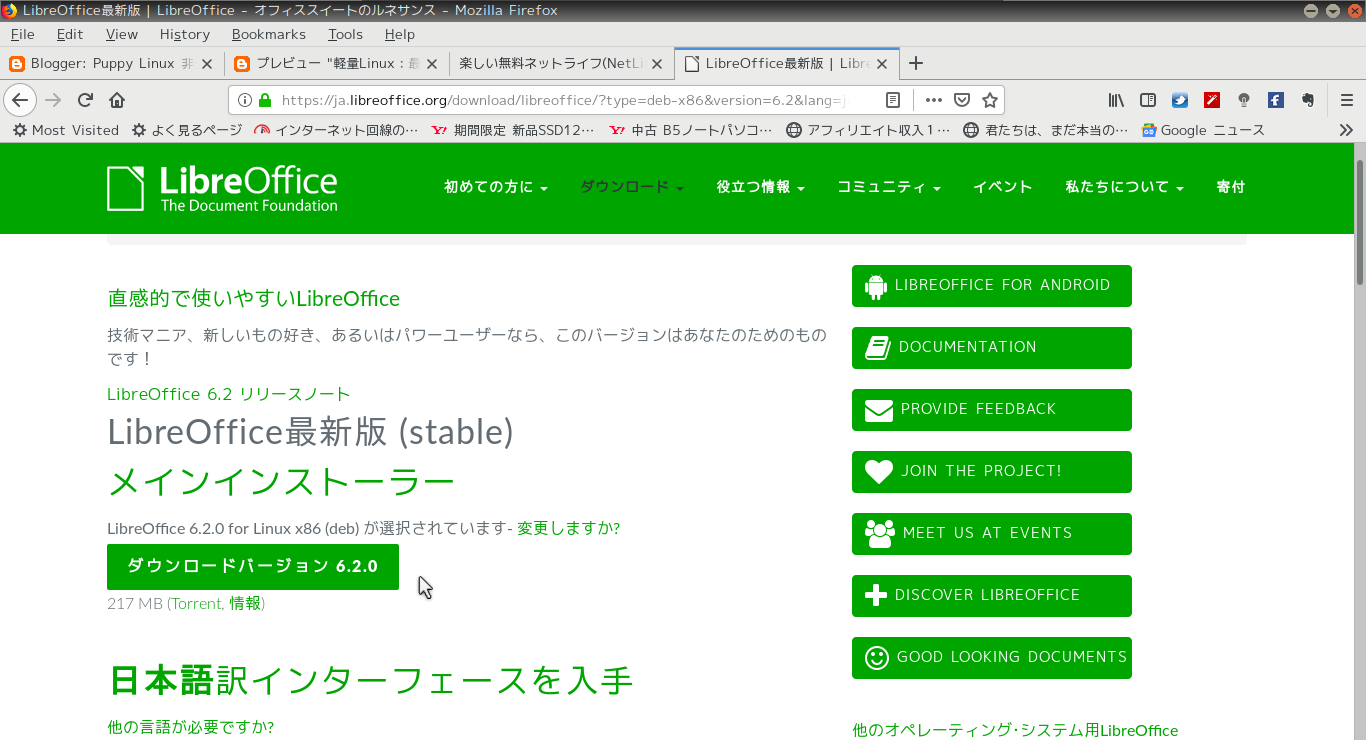Go back with the Firefox back arrow
Screen dimensions: 1366x740
(20, 100)
